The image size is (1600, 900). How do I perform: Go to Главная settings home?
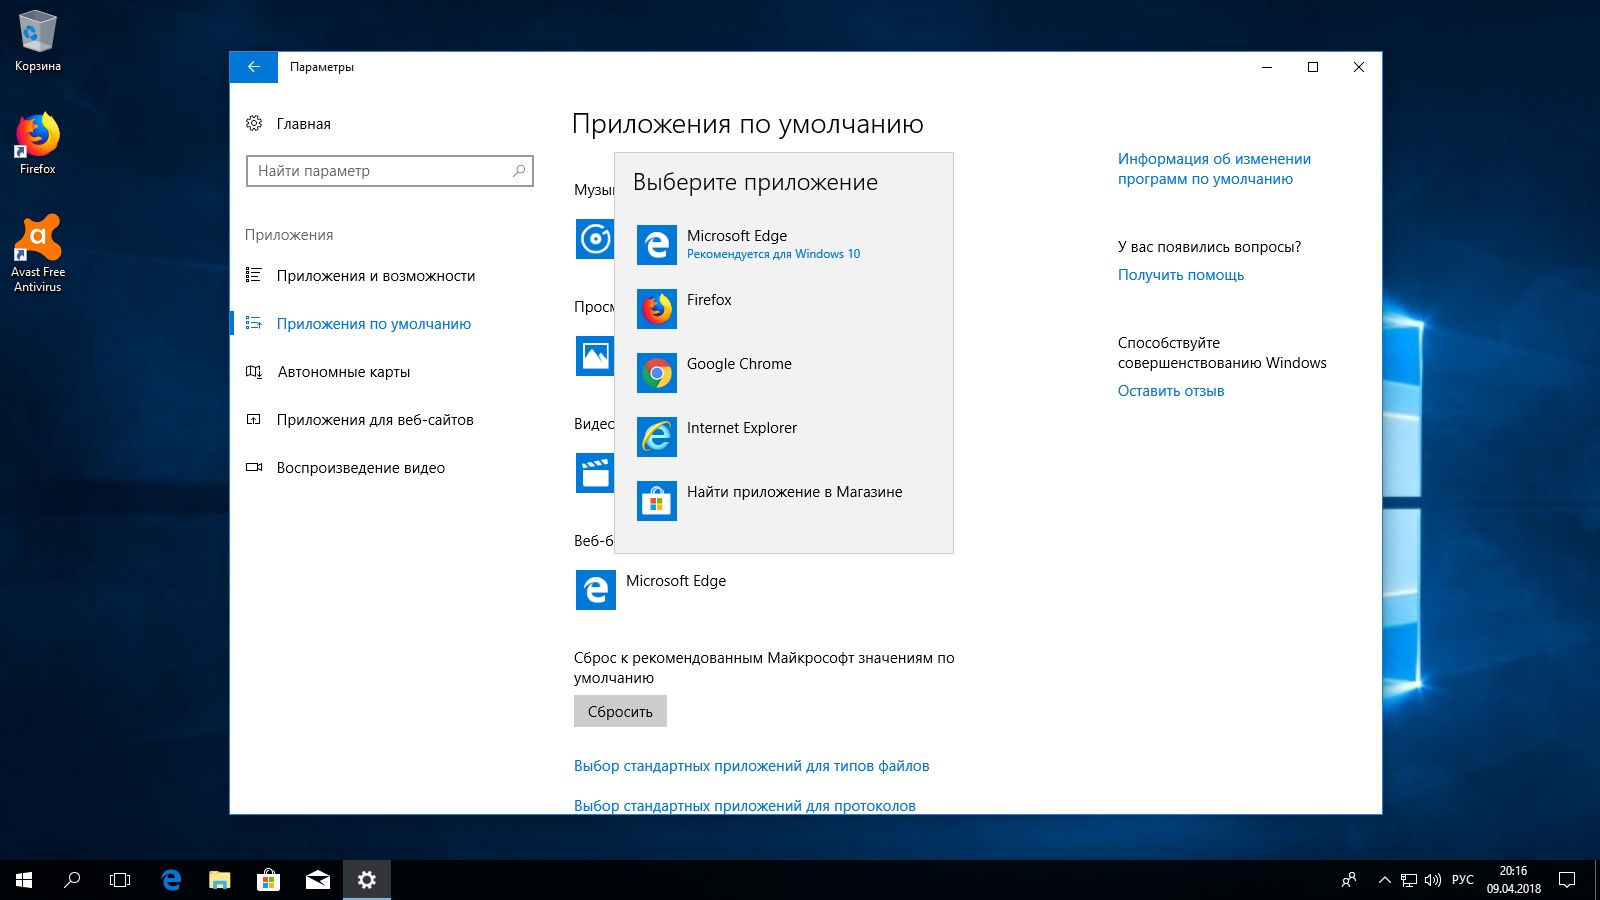[x=304, y=124]
